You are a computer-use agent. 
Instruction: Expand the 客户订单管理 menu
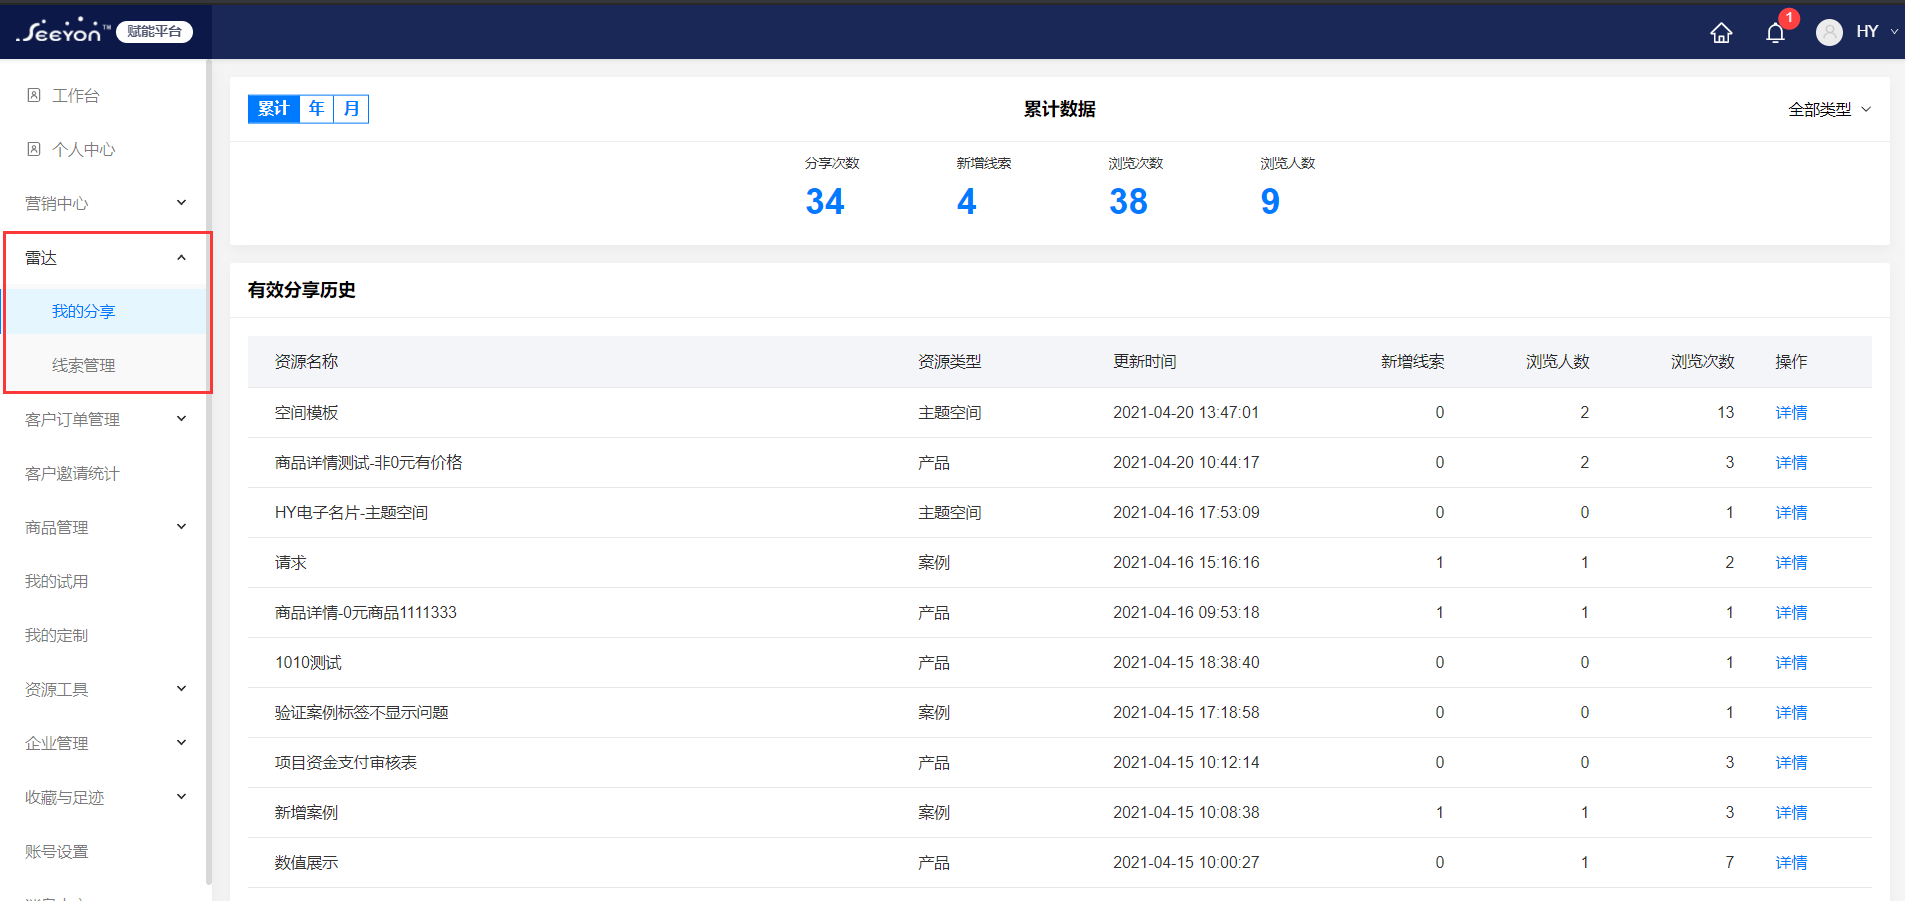181,419
